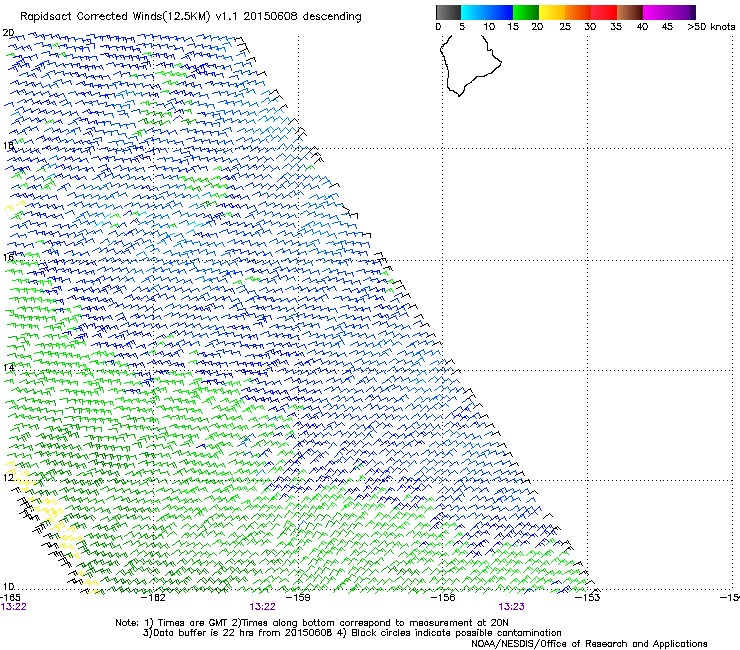The image size is (740, 650).
Task: Click the longitude label '-156'
Action: tap(443, 597)
